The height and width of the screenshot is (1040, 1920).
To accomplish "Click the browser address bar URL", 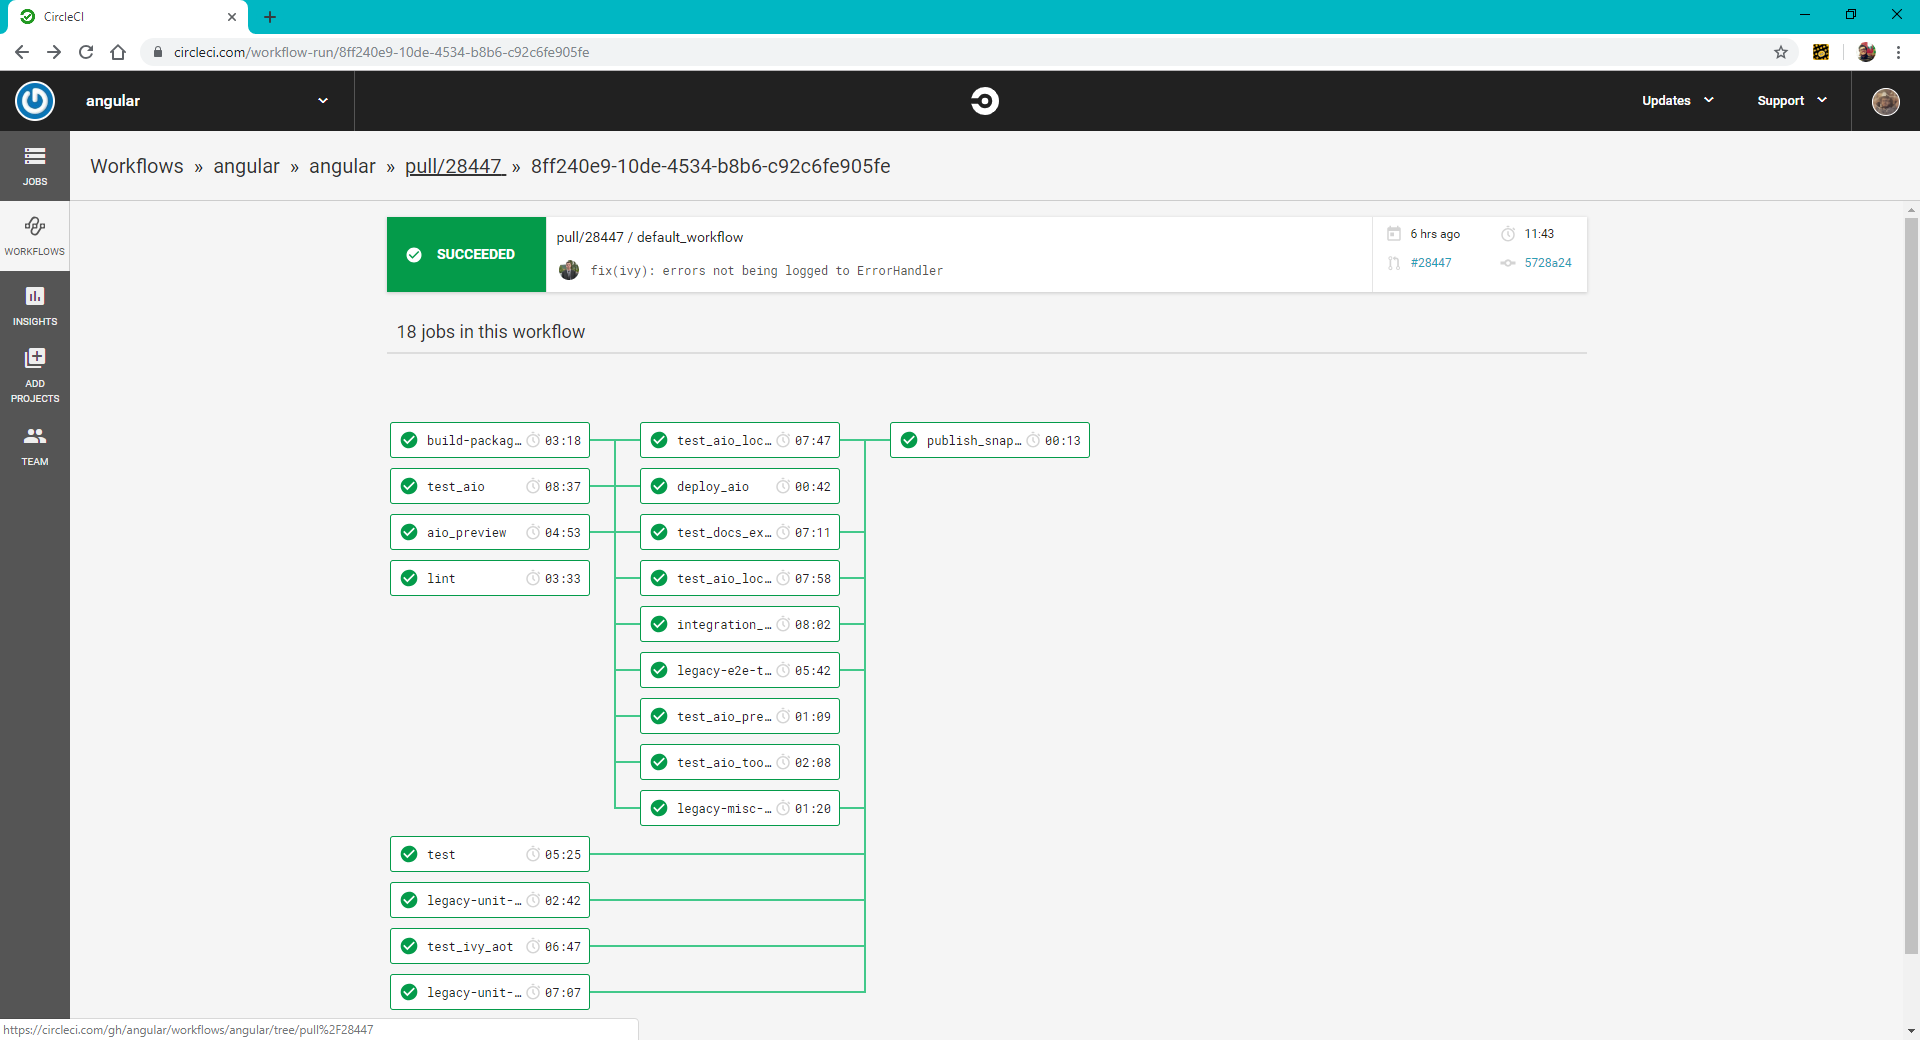I will click(381, 52).
